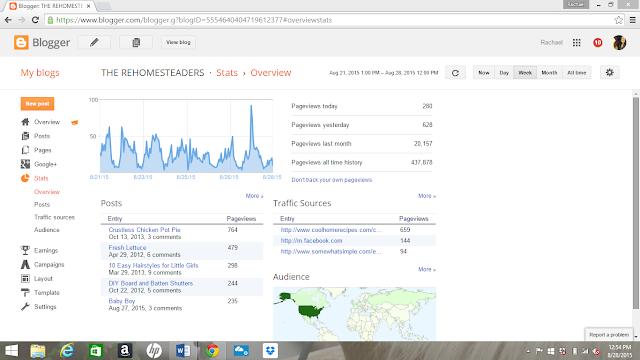Open Posts submenu under Stats

tap(42, 204)
